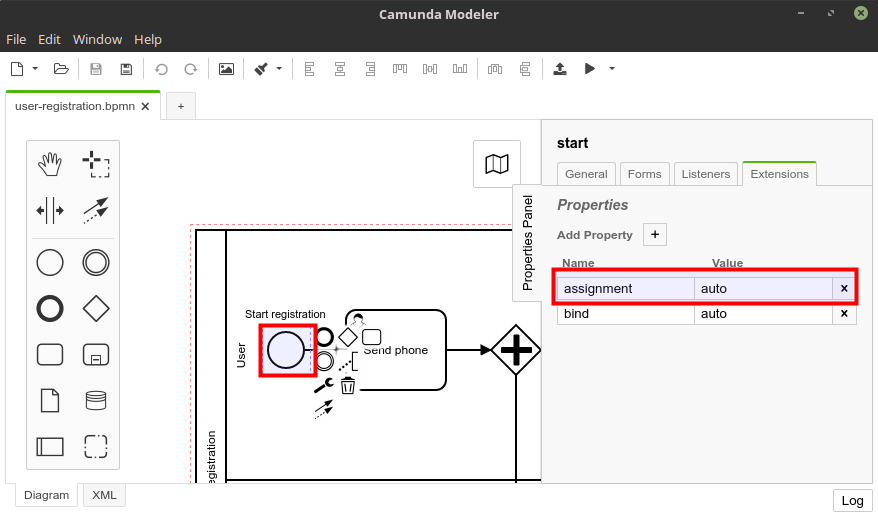
Task: Switch to General properties tab
Action: tap(586, 174)
